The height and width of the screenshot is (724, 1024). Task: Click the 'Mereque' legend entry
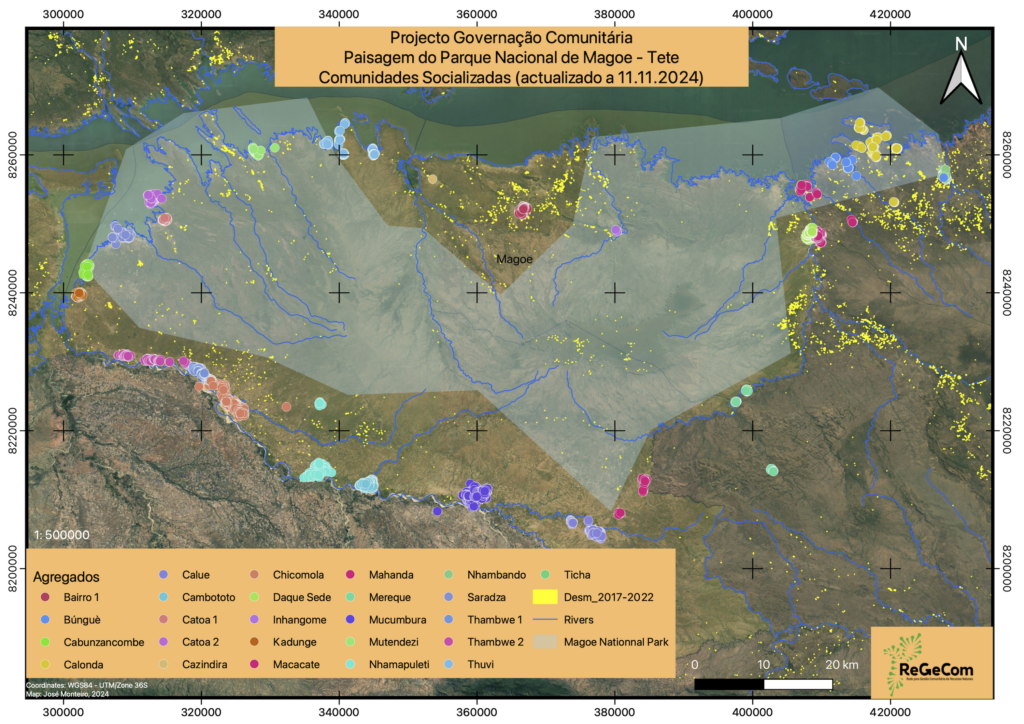tap(379, 597)
